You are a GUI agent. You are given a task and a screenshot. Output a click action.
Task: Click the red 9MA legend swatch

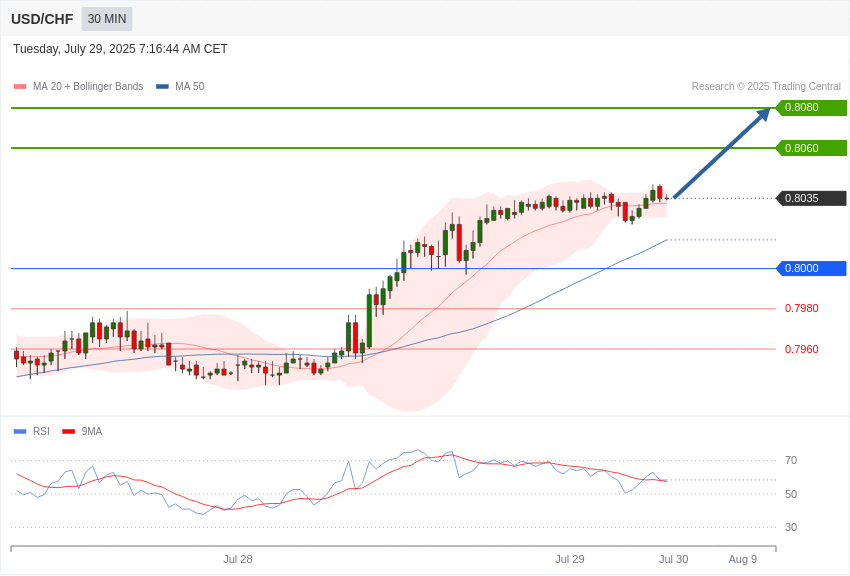coord(68,431)
